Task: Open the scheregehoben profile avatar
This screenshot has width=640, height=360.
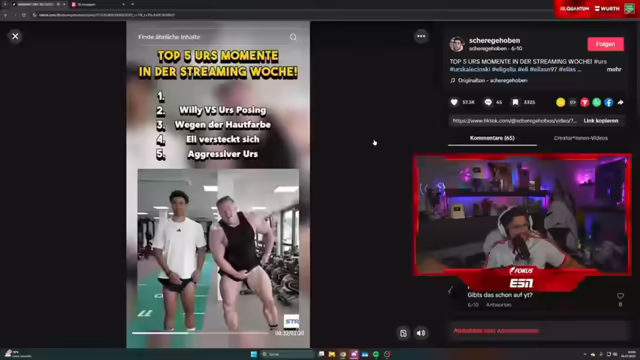Action: [x=457, y=44]
